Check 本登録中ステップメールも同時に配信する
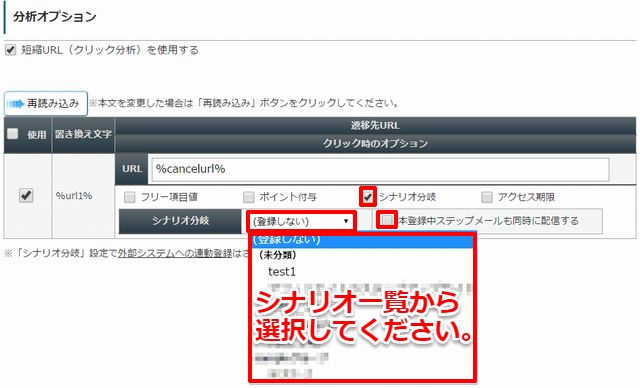This screenshot has width=640, height=388. point(387,220)
